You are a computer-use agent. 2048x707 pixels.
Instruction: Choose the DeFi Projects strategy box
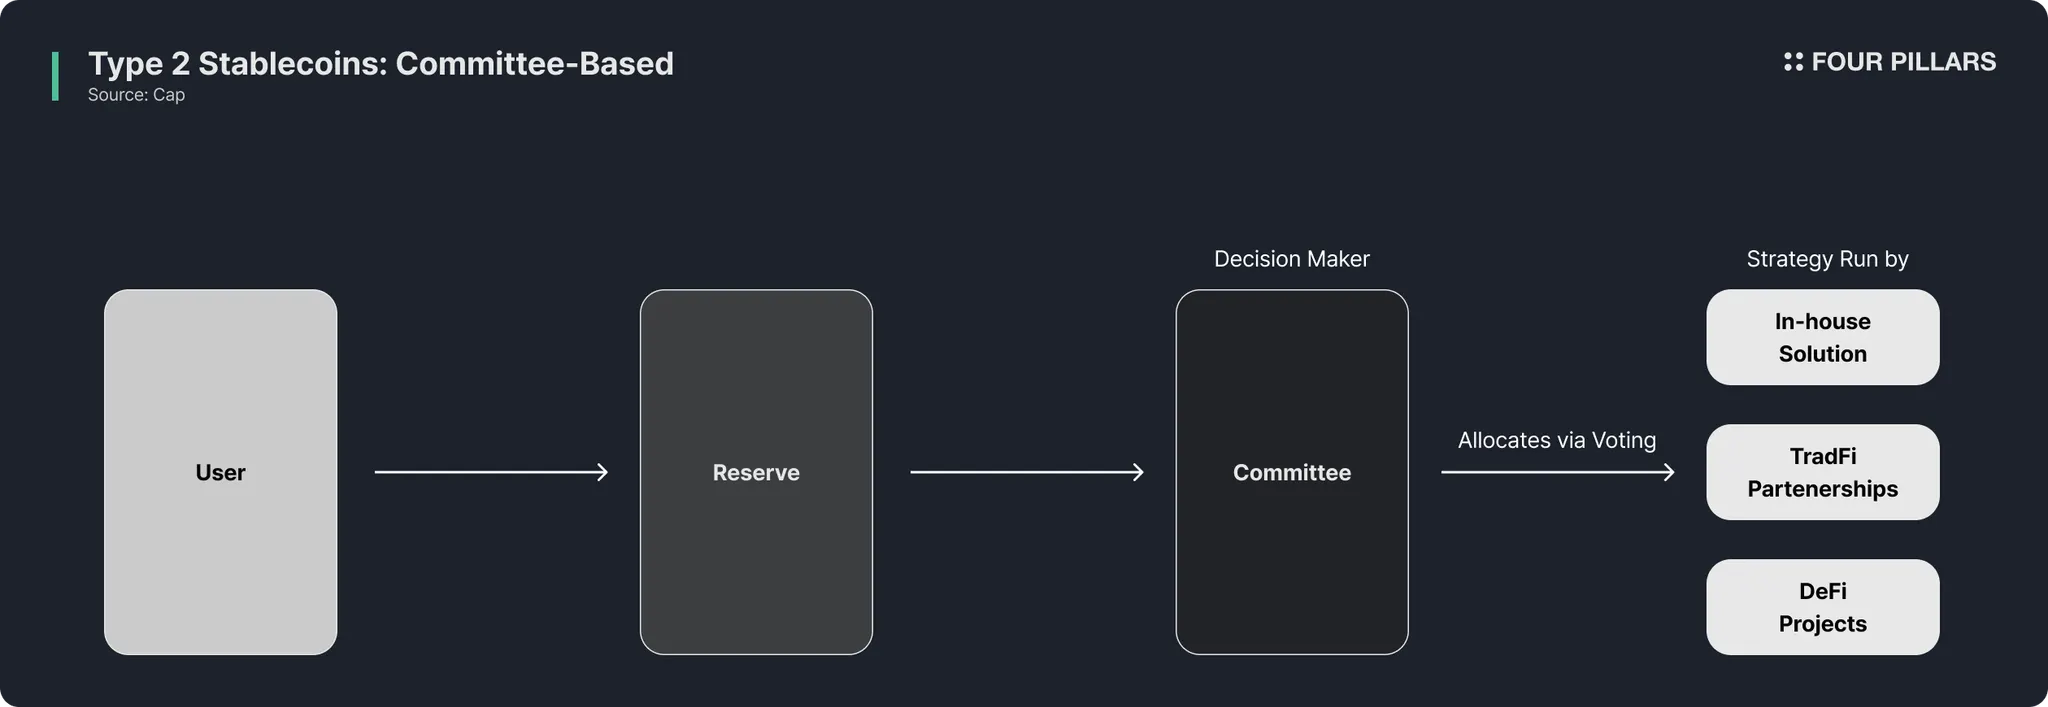[x=1822, y=607]
